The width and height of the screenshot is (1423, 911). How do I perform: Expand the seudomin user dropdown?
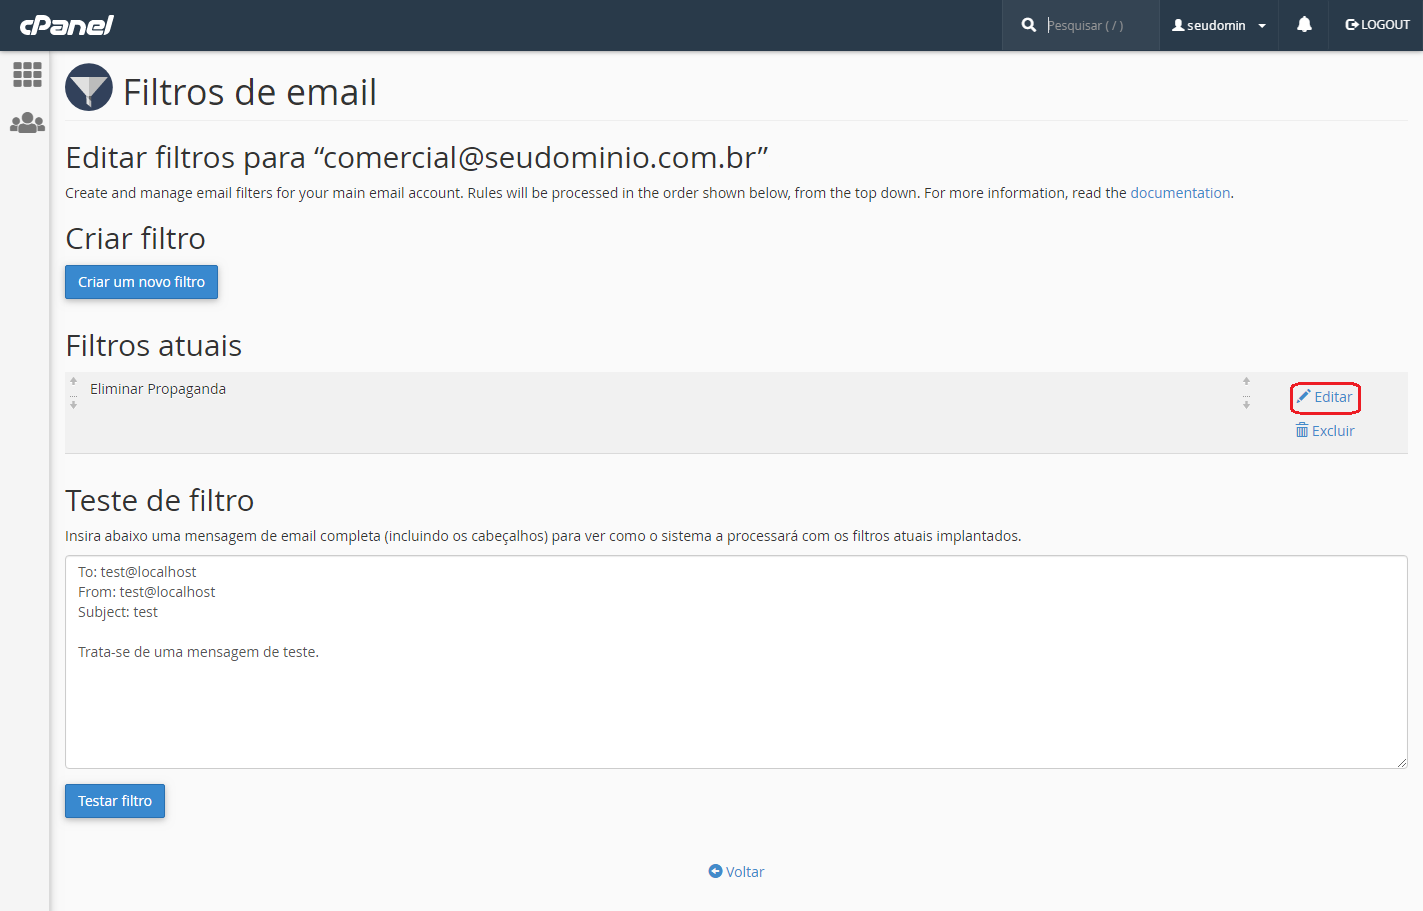coord(1219,25)
